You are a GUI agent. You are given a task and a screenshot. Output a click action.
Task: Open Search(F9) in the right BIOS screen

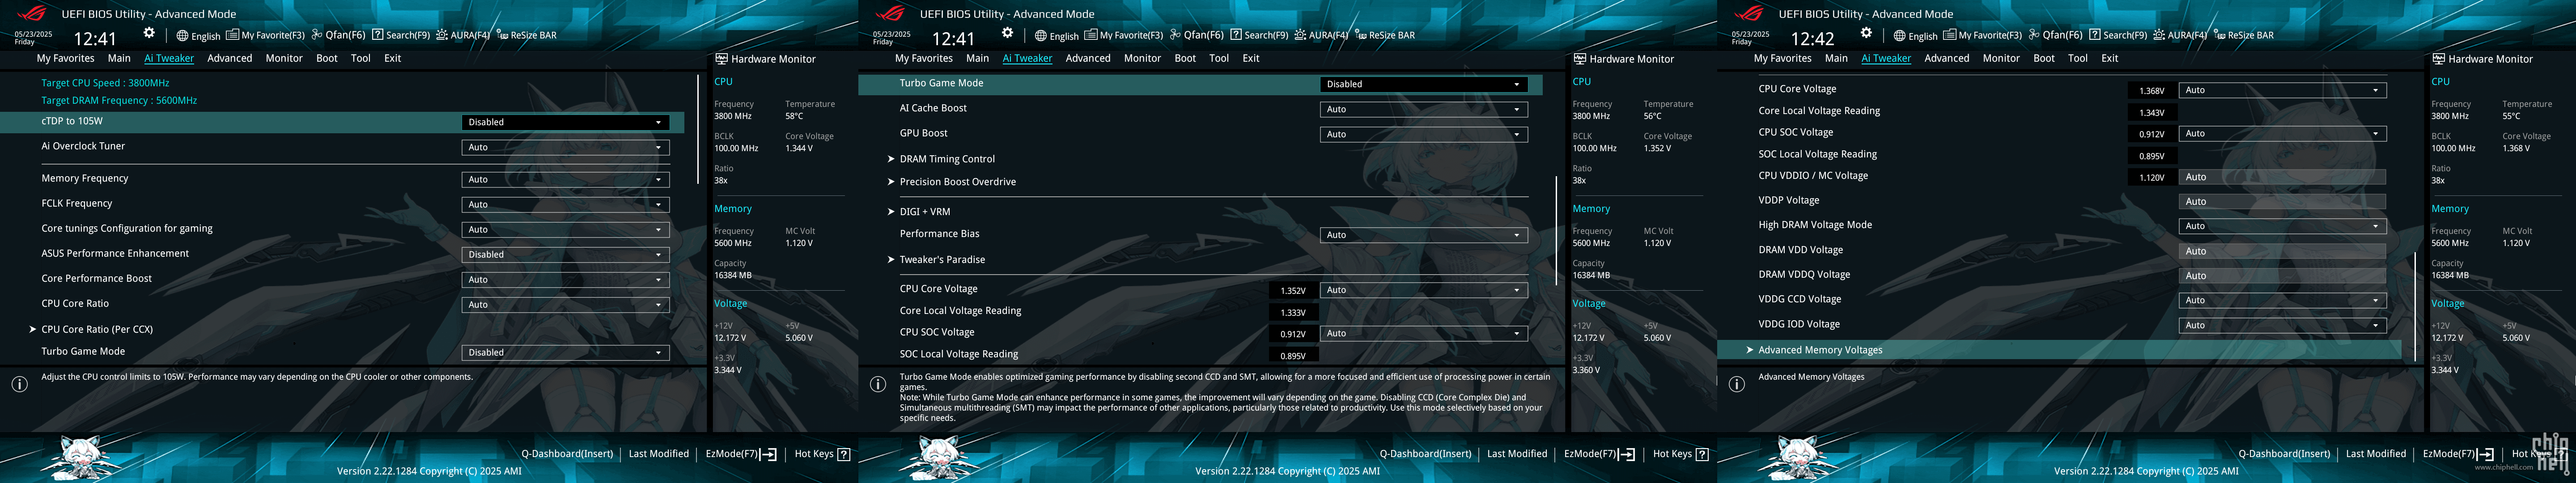point(2118,35)
